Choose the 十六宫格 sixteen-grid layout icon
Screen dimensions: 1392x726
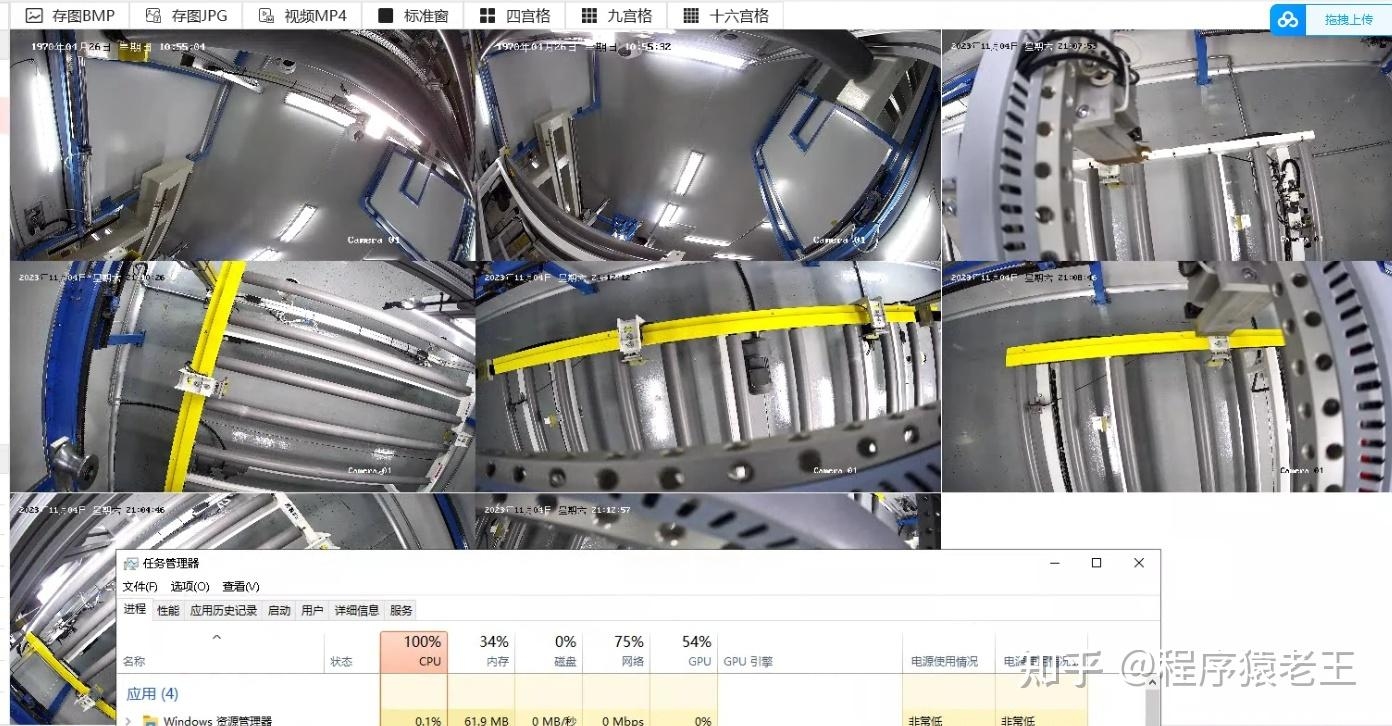691,16
